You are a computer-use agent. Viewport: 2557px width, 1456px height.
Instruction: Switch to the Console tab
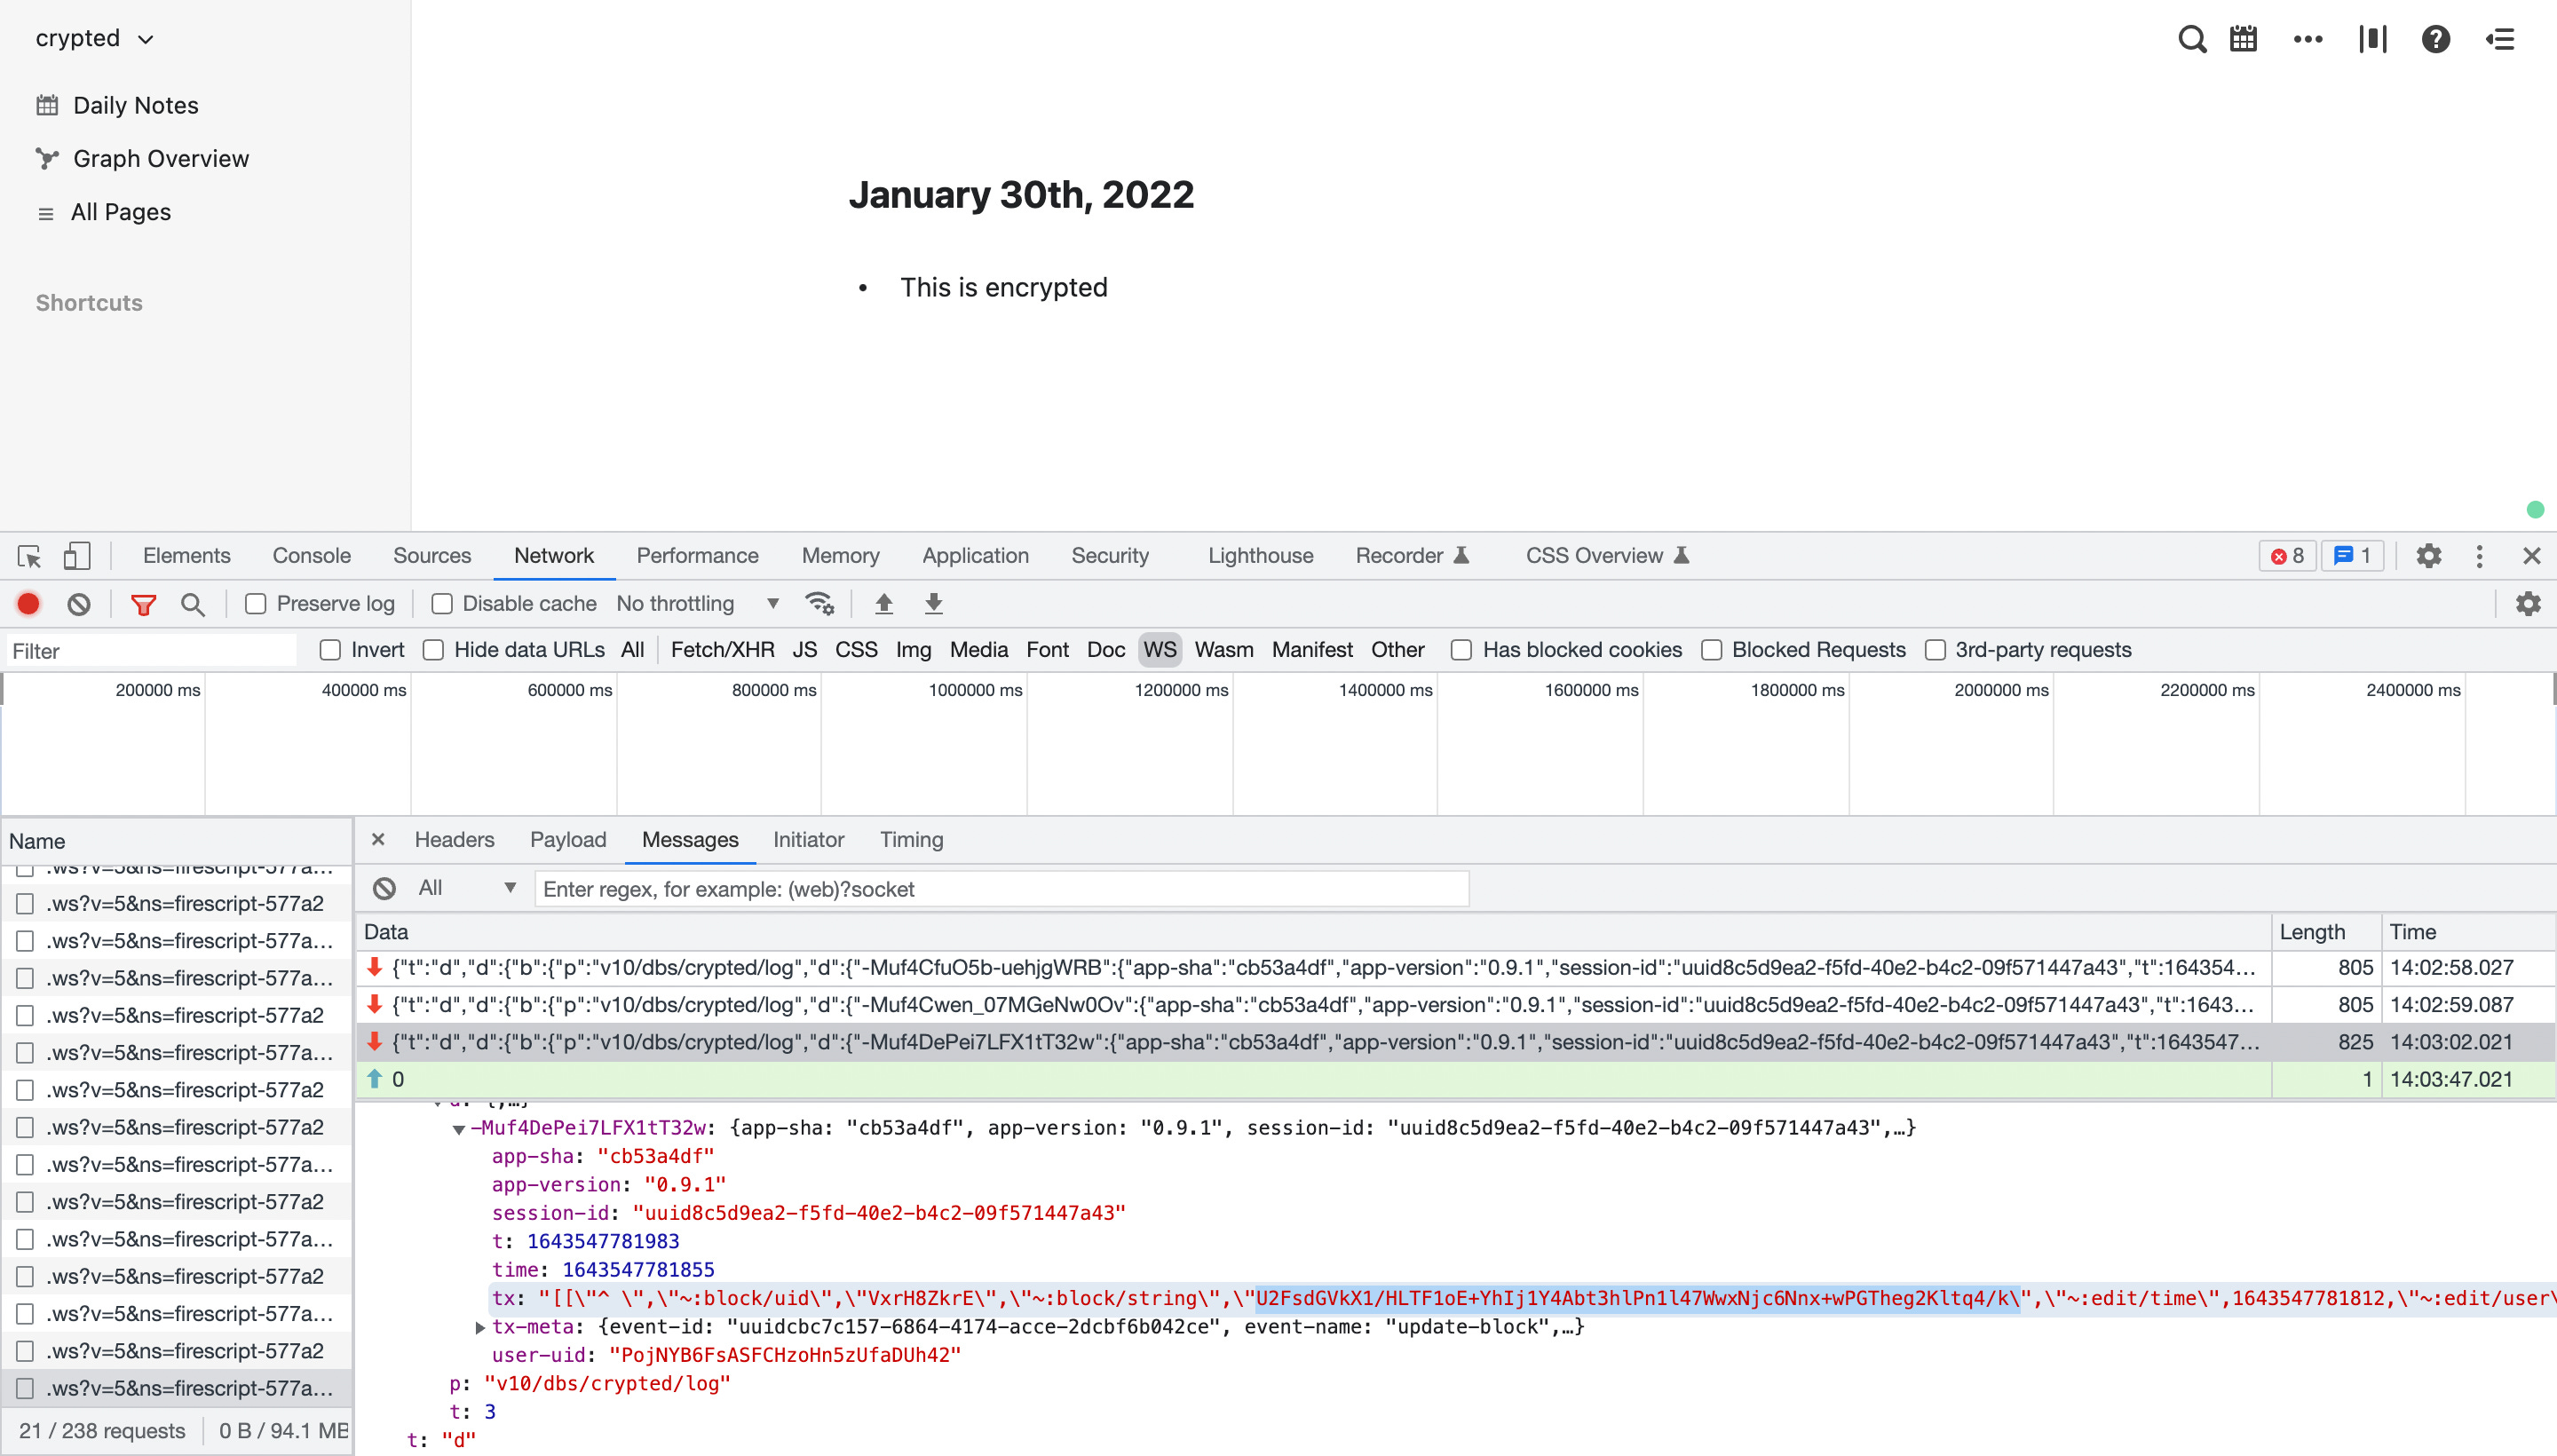coord(311,556)
